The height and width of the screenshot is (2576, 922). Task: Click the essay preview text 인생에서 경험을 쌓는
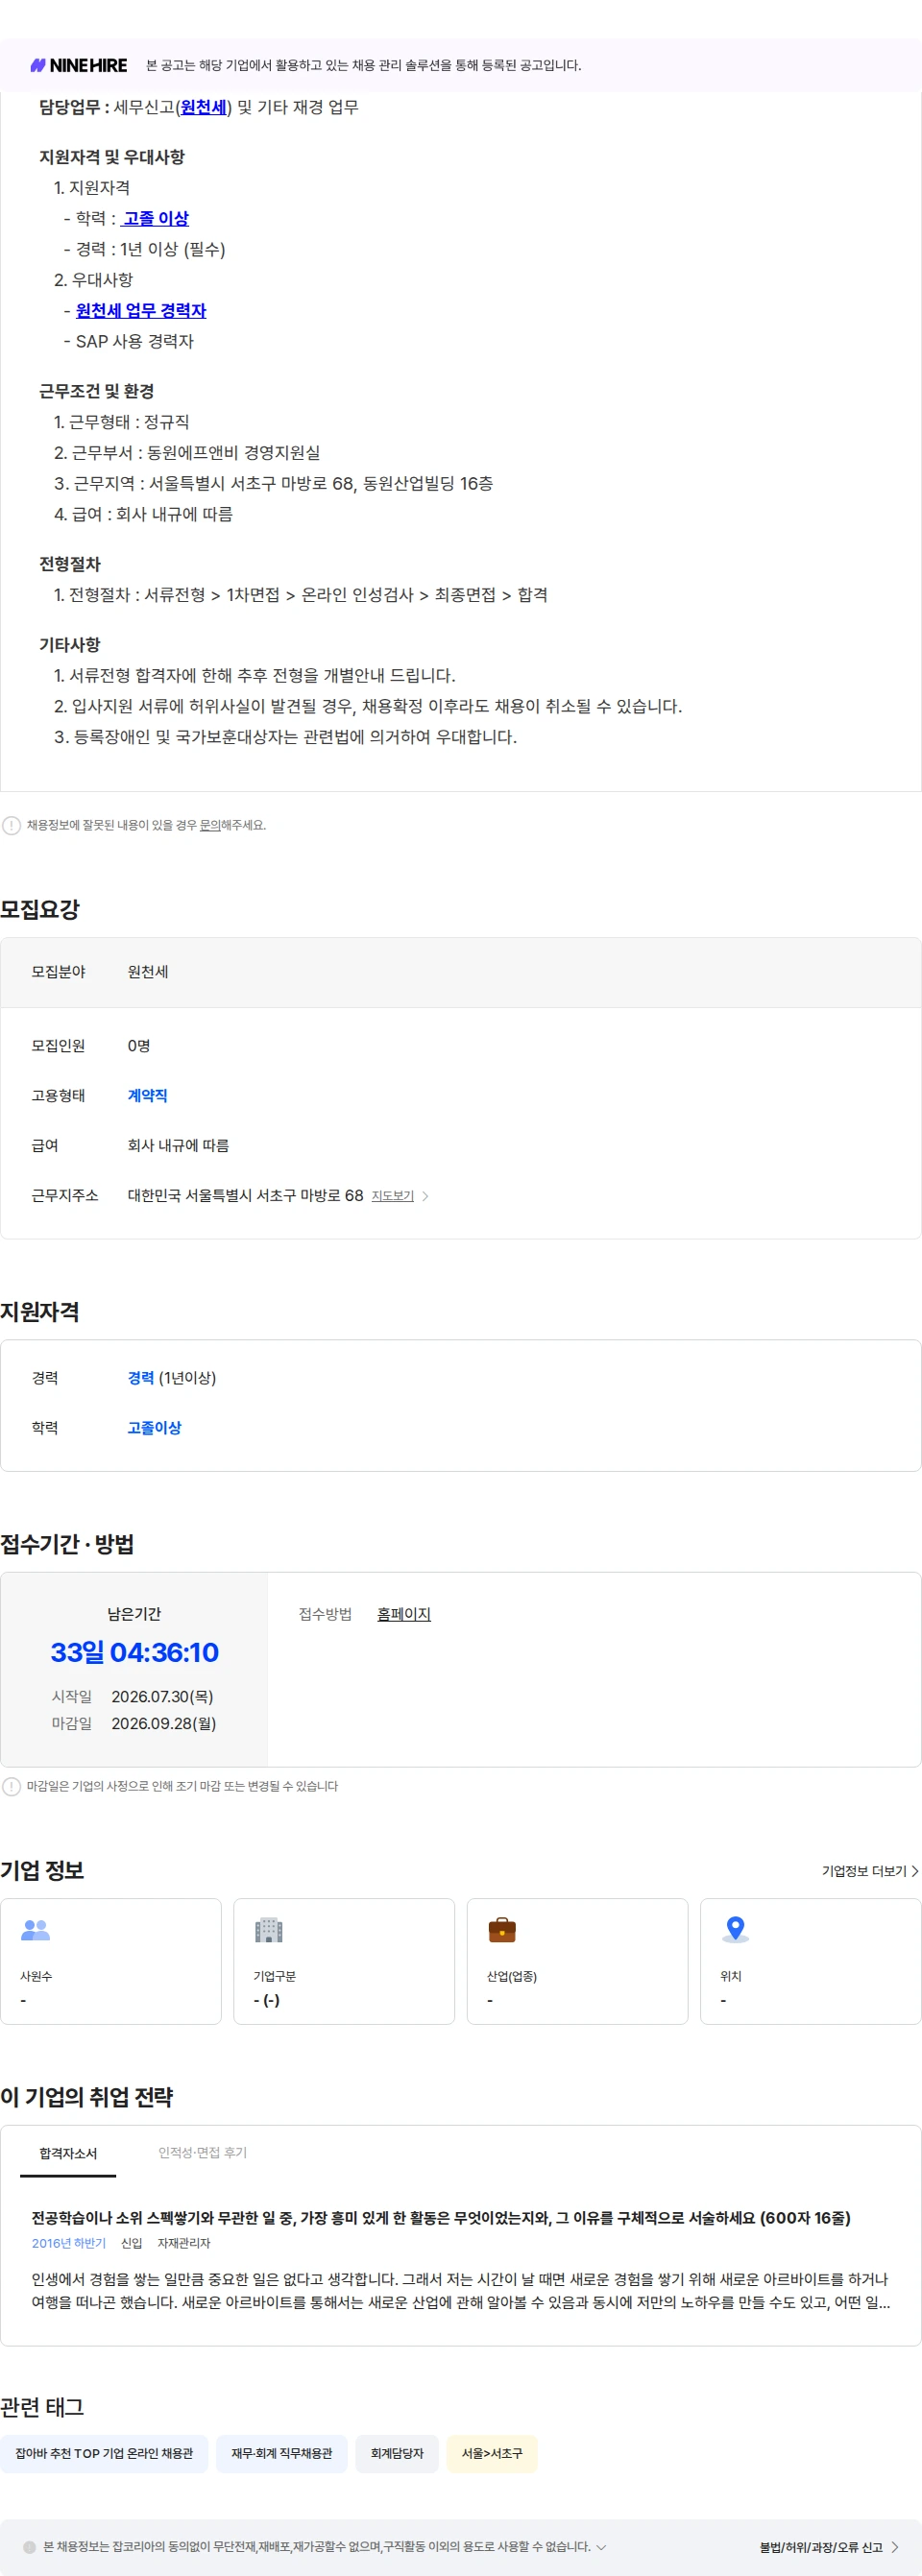click(x=461, y=2291)
